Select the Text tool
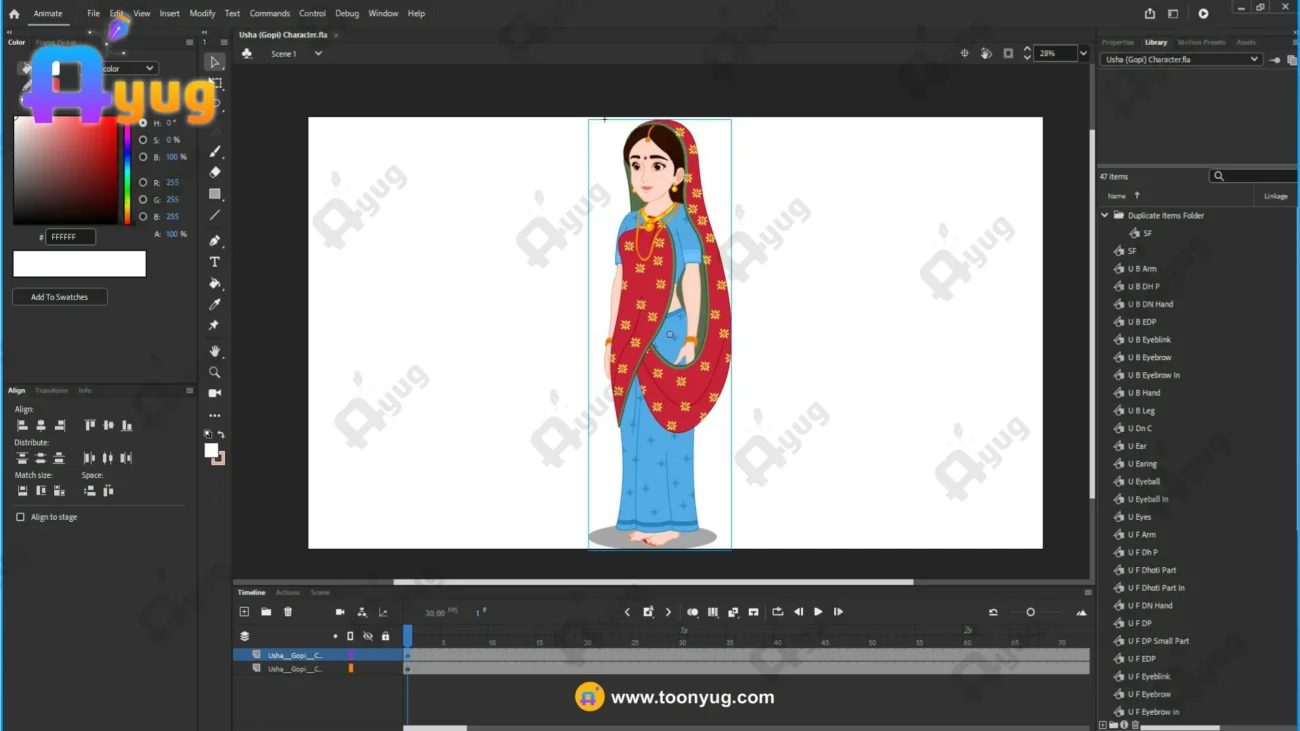The height and width of the screenshot is (731, 1300). 215,262
